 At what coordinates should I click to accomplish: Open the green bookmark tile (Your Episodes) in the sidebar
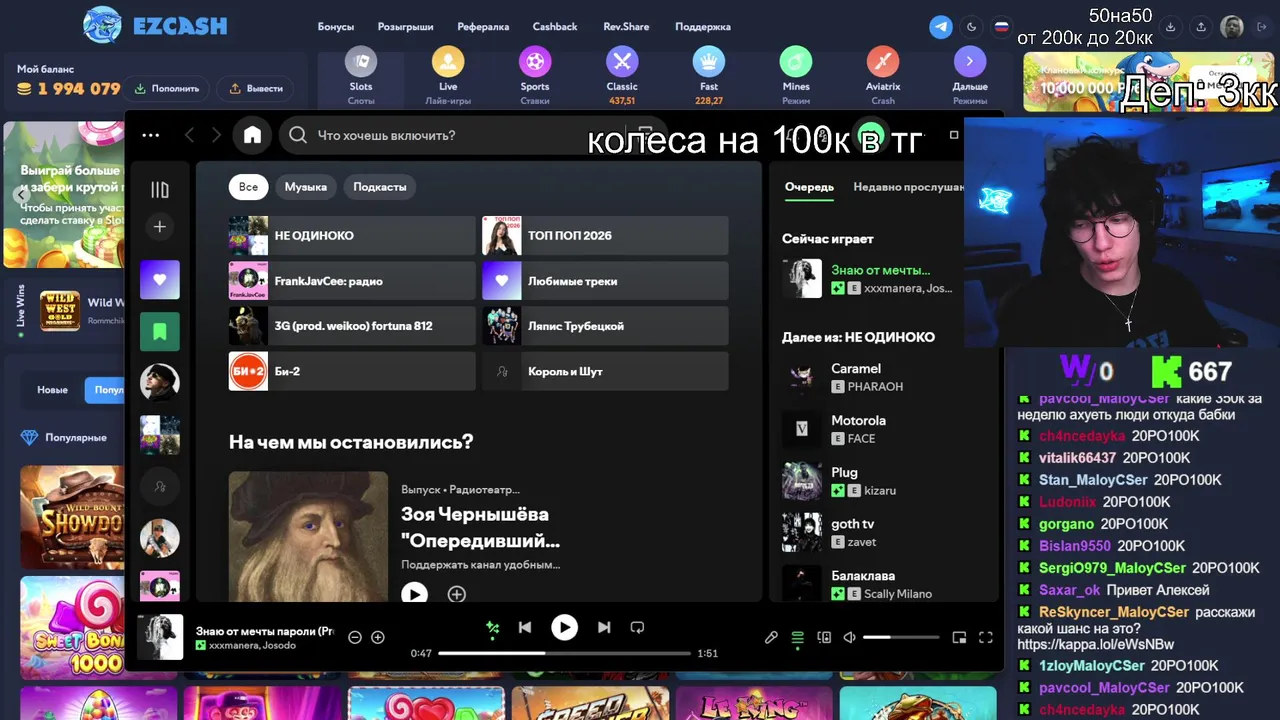[x=160, y=331]
